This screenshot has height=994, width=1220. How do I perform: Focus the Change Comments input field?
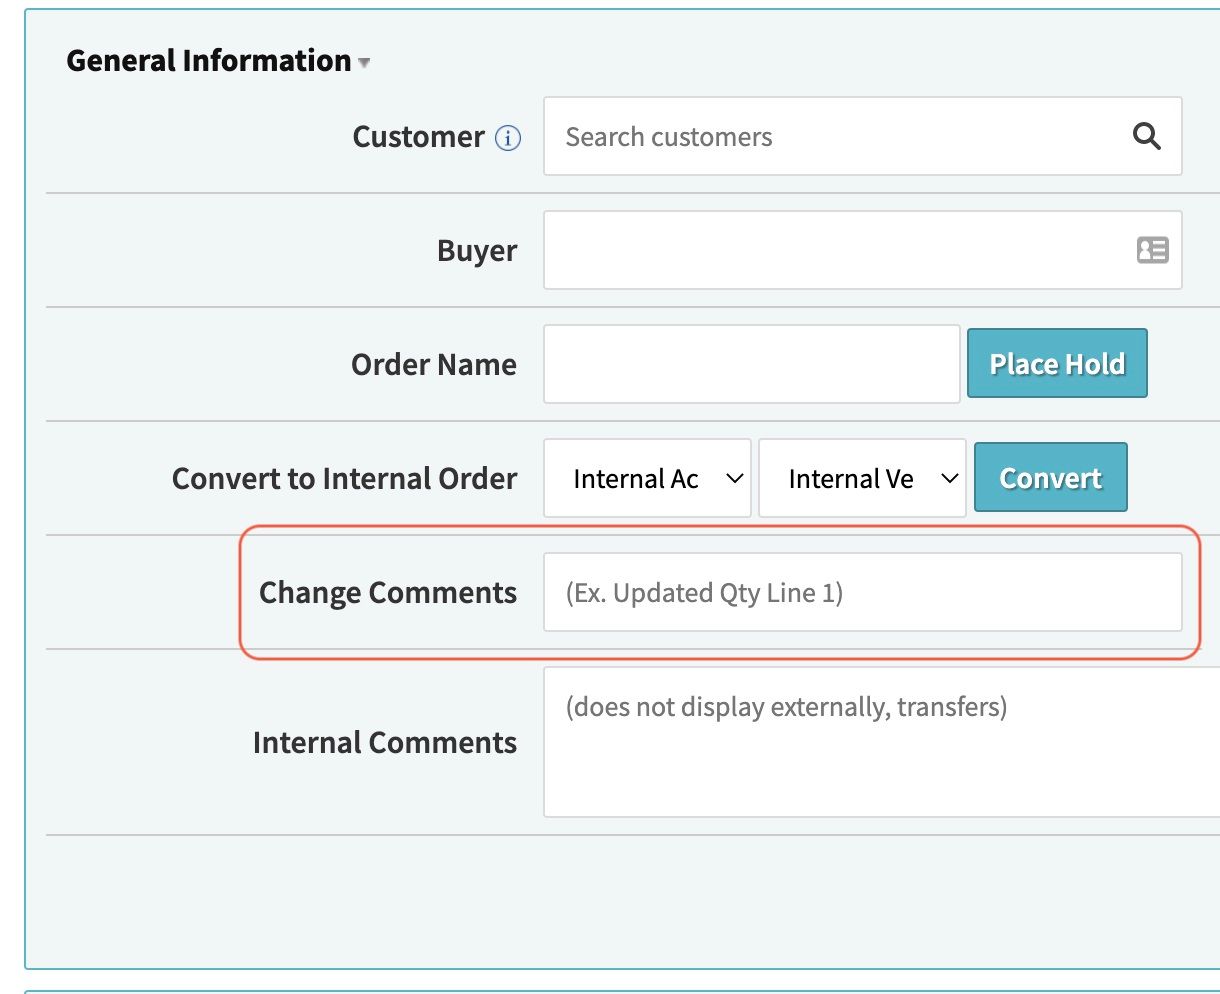pos(862,593)
